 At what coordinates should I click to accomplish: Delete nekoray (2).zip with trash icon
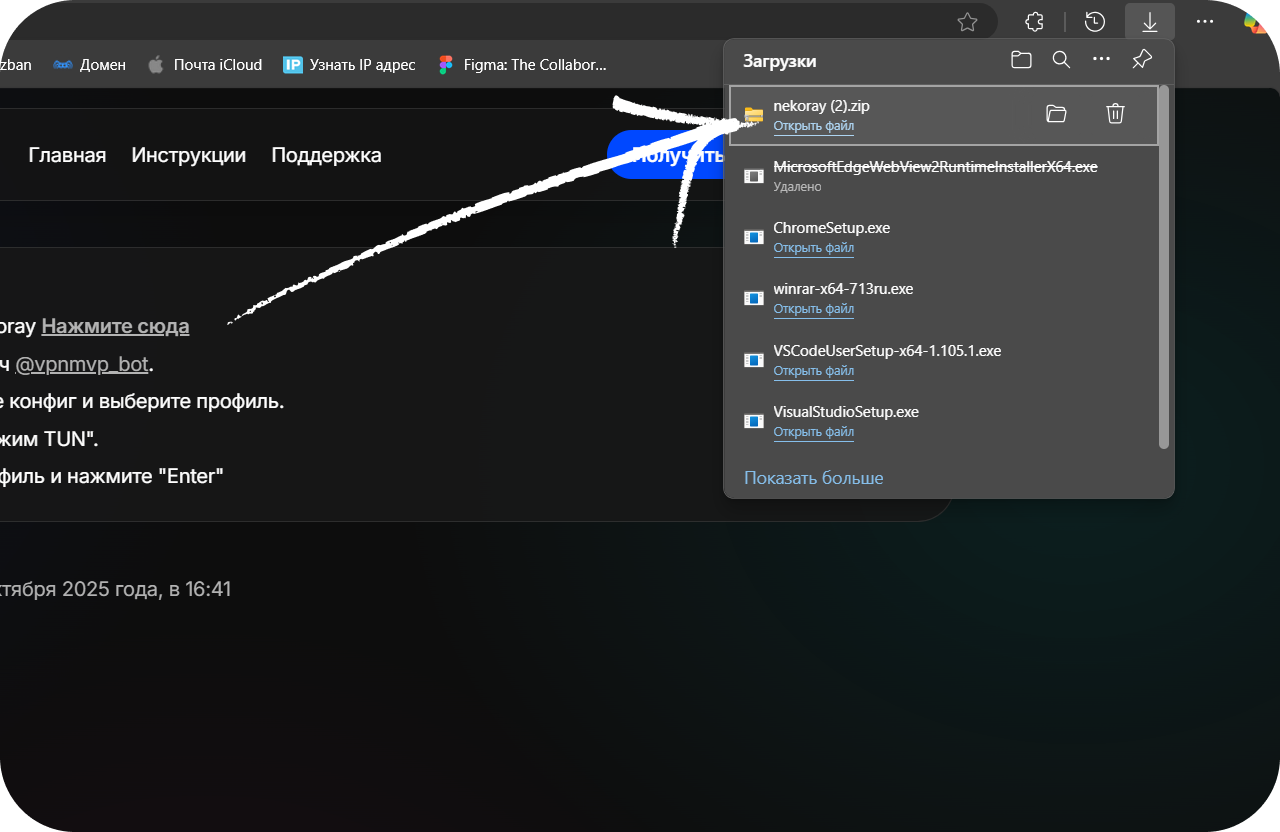[1116, 114]
